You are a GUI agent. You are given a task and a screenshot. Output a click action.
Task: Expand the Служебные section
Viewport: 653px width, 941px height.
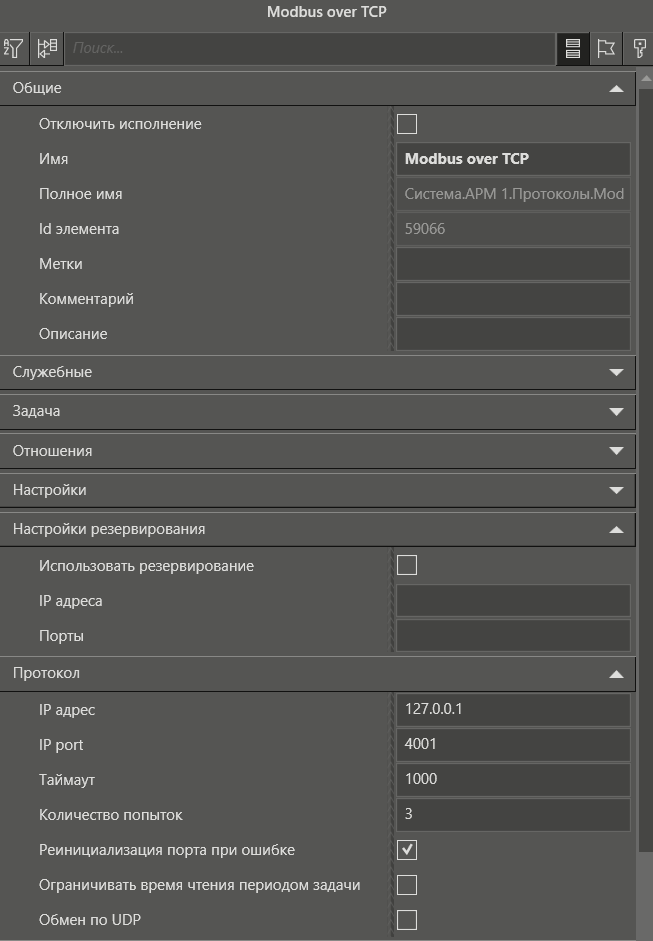pyautogui.click(x=620, y=372)
